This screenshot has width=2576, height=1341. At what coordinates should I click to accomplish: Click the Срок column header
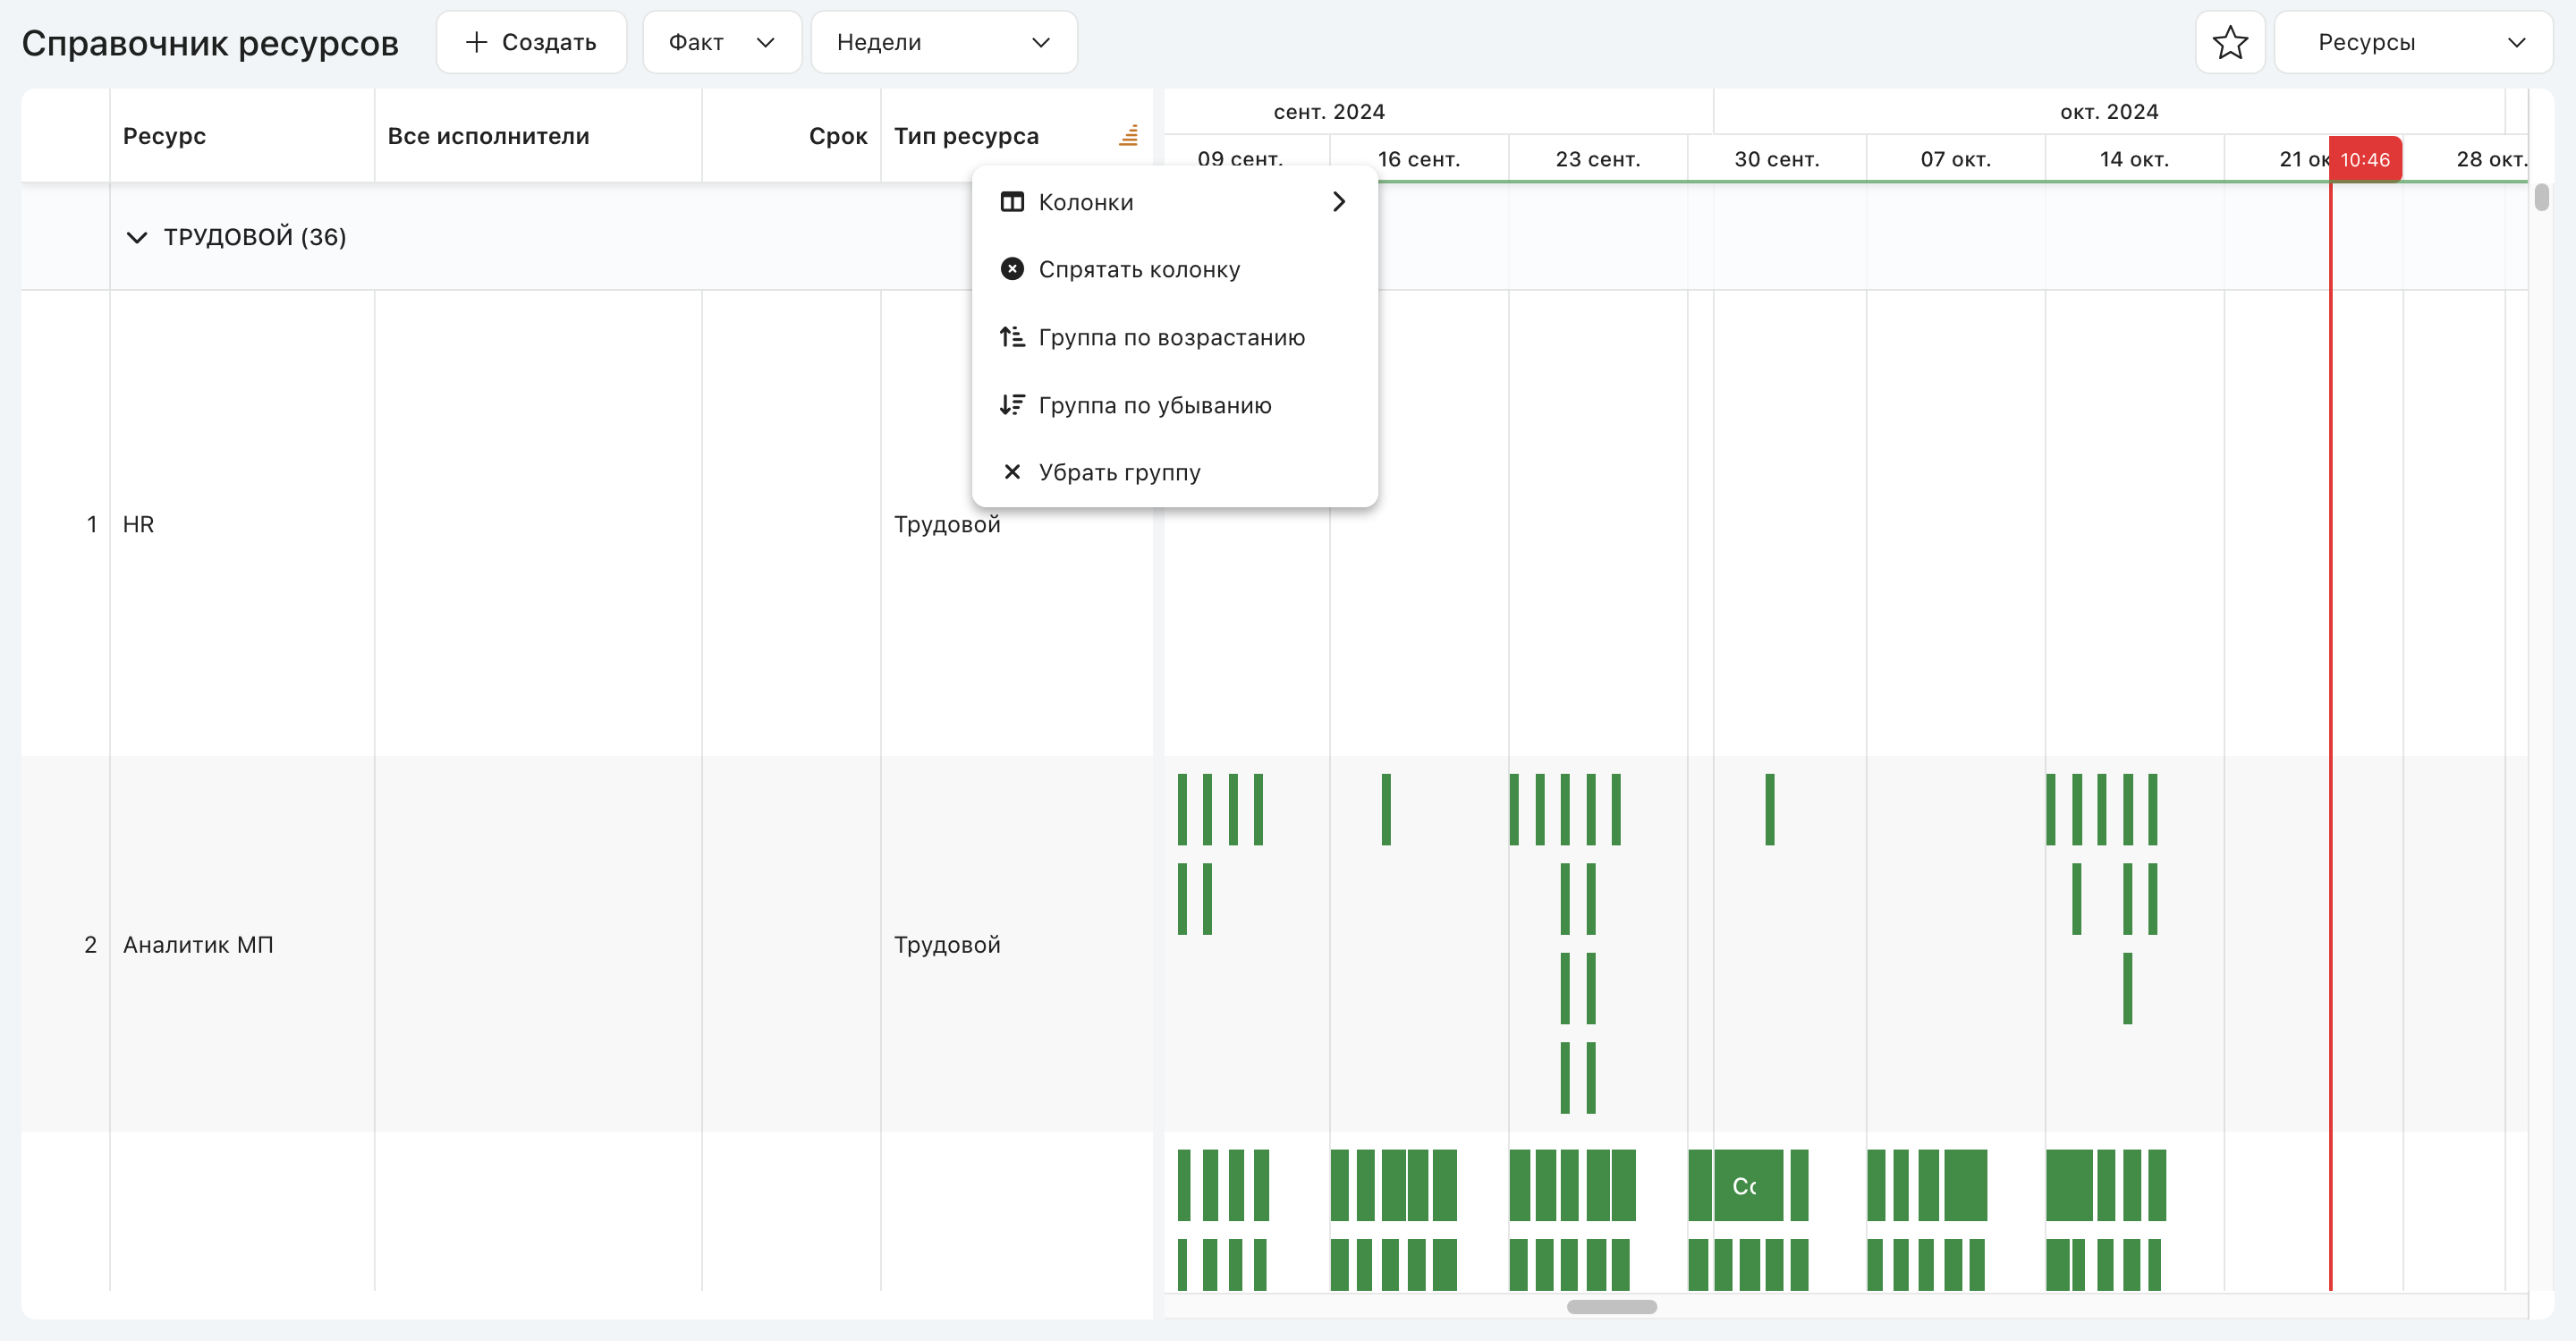(x=791, y=136)
